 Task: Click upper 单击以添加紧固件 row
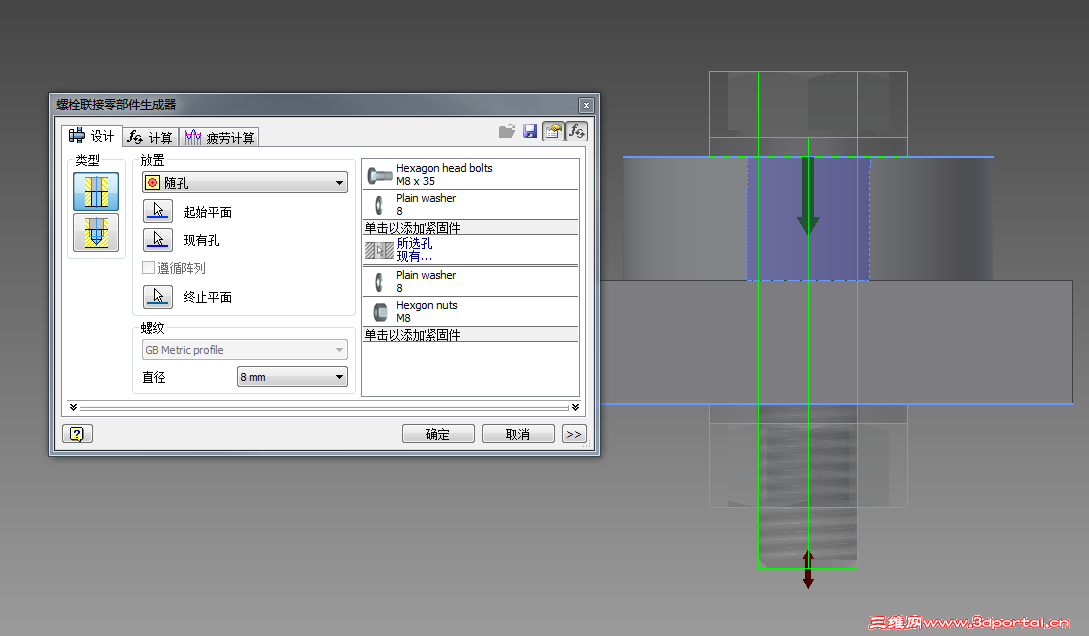point(470,228)
